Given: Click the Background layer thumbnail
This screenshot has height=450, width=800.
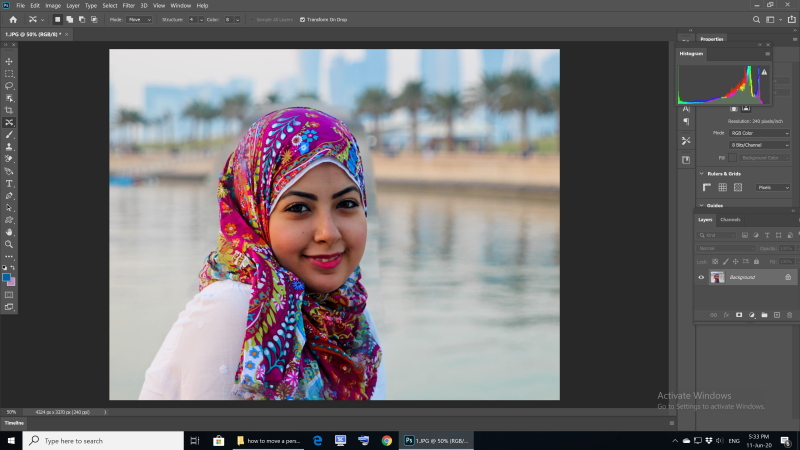Looking at the screenshot, I should pyautogui.click(x=717, y=278).
